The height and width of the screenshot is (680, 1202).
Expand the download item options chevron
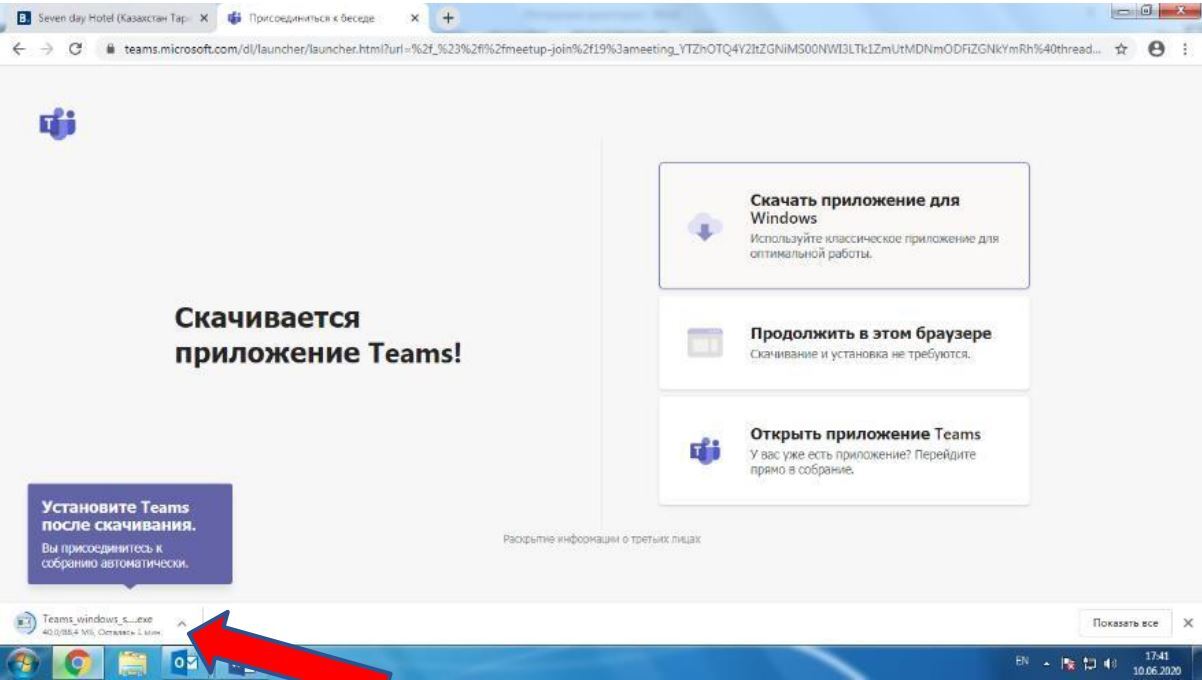point(182,623)
